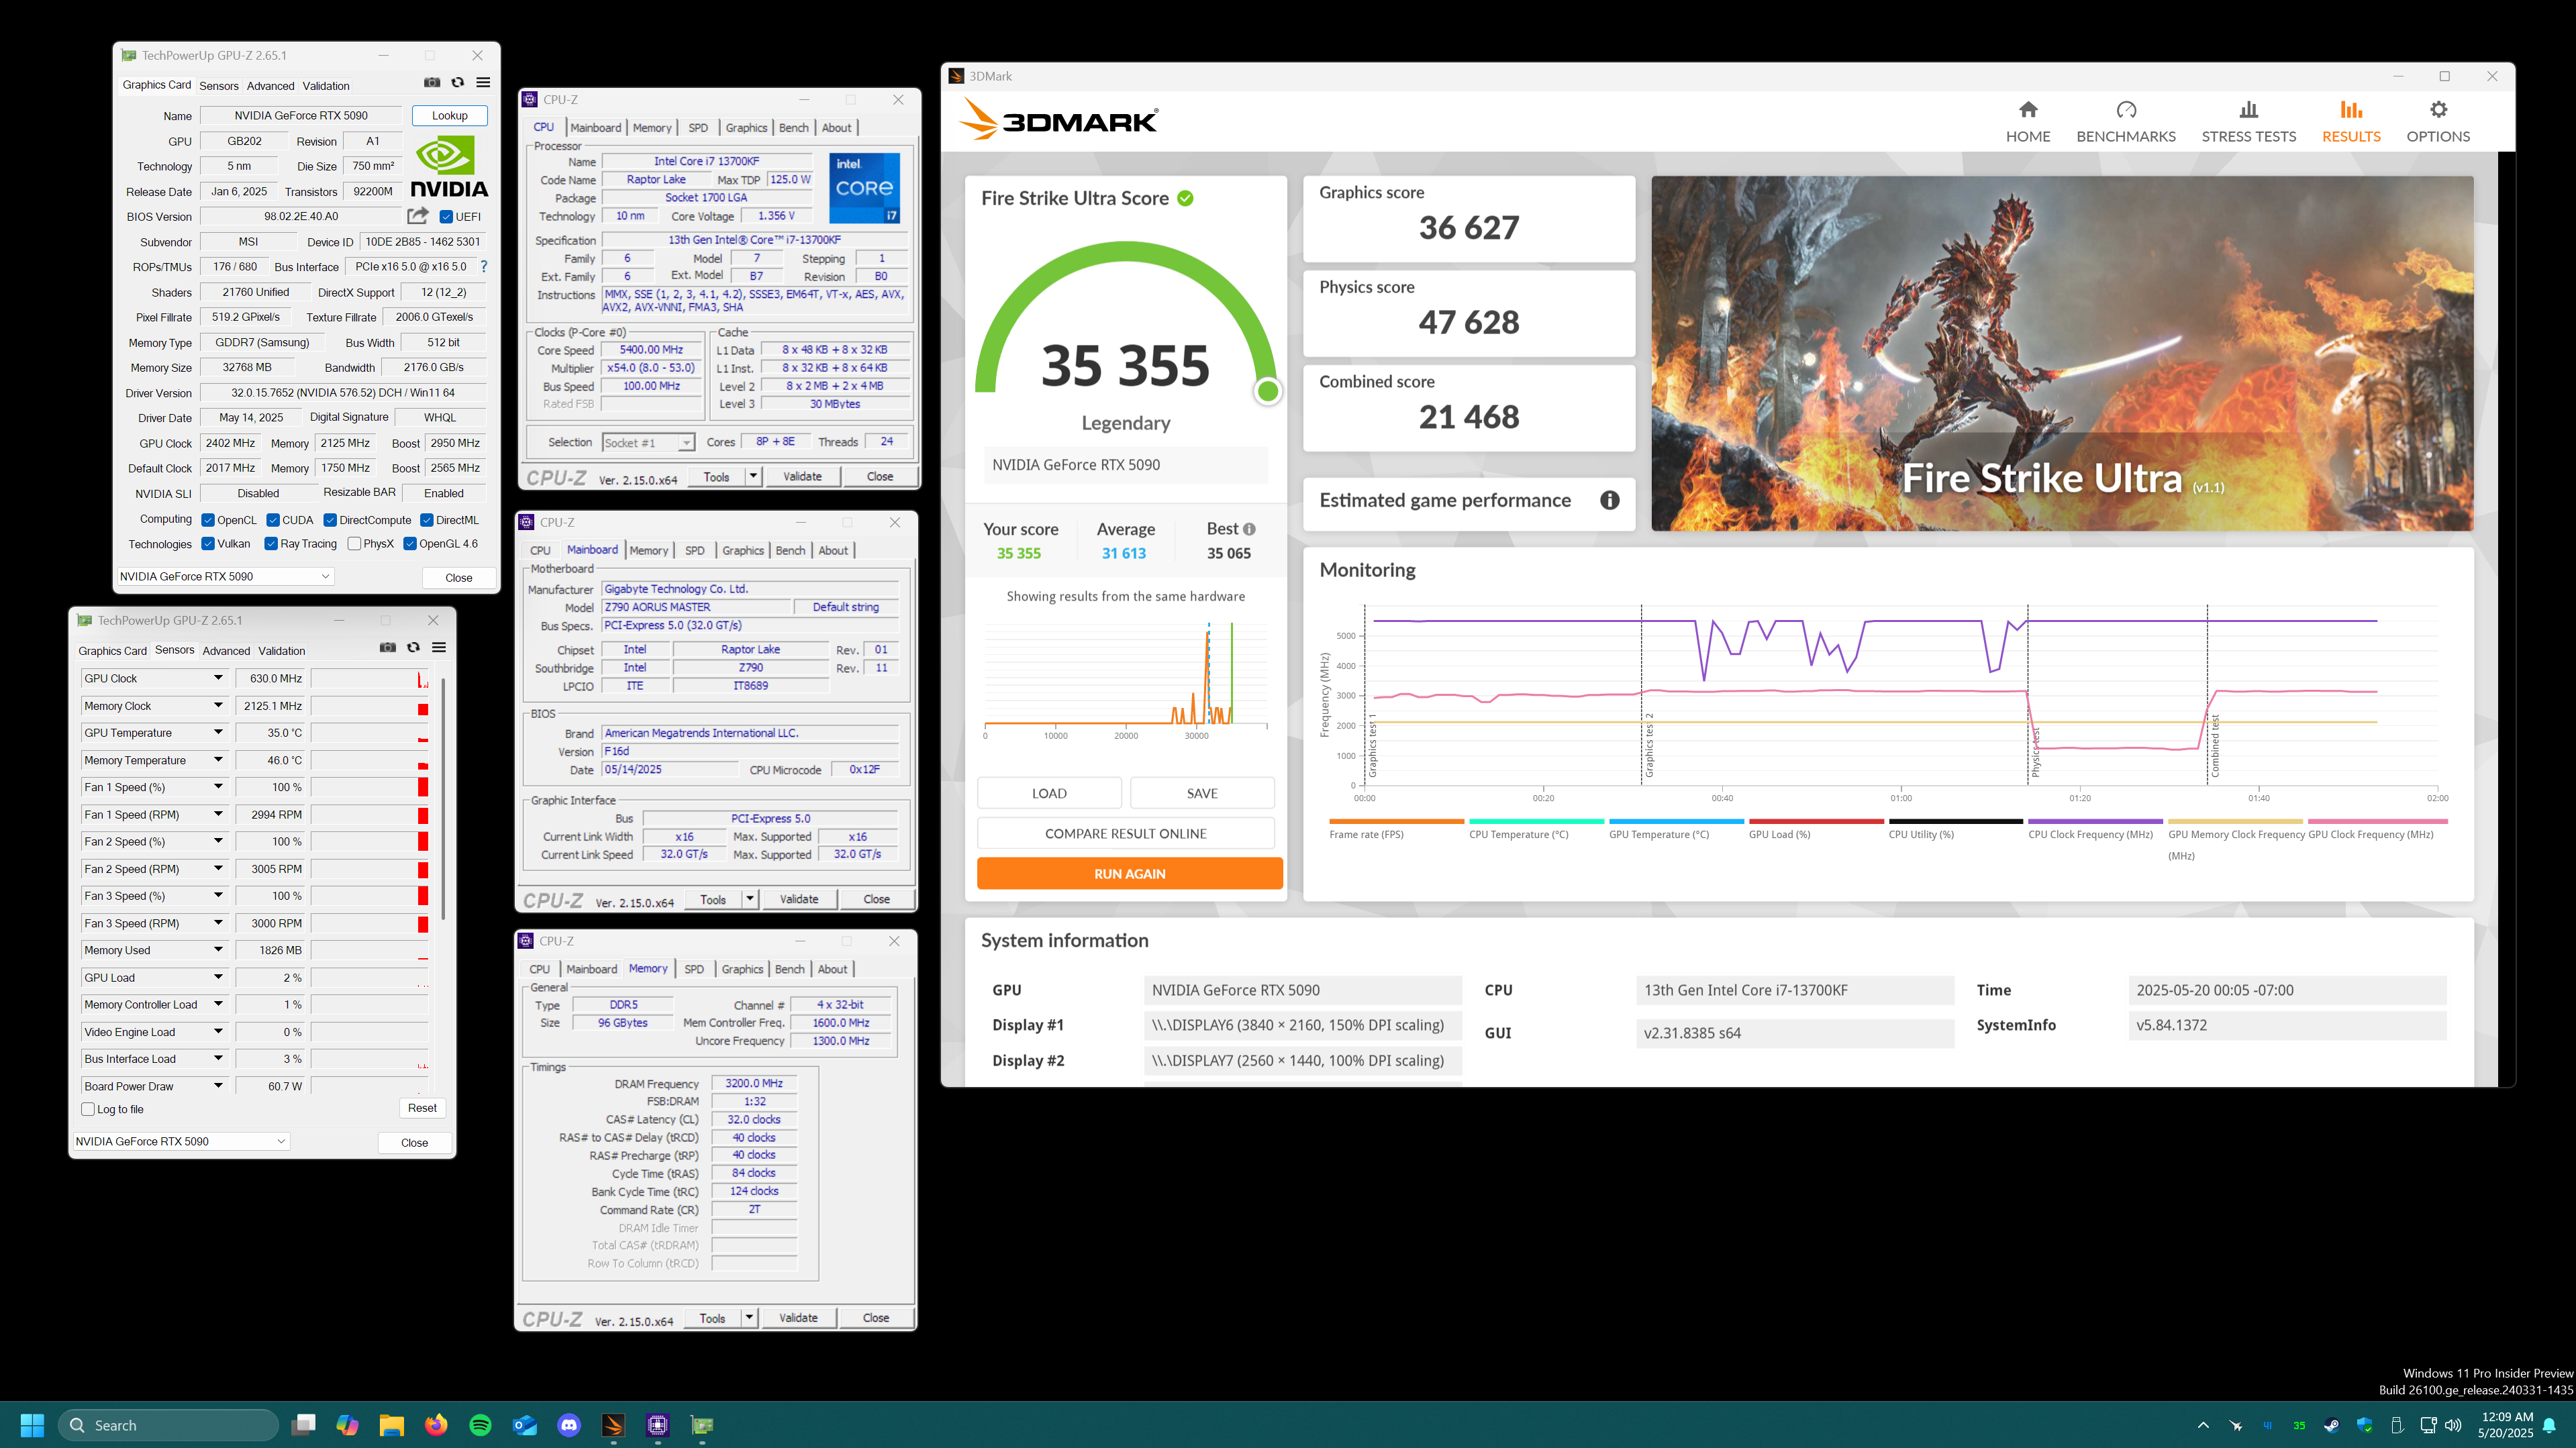The height and width of the screenshot is (1448, 2576).
Task: Click the Fan 1 Speed (%) sensor graph bar
Action: (x=370, y=787)
